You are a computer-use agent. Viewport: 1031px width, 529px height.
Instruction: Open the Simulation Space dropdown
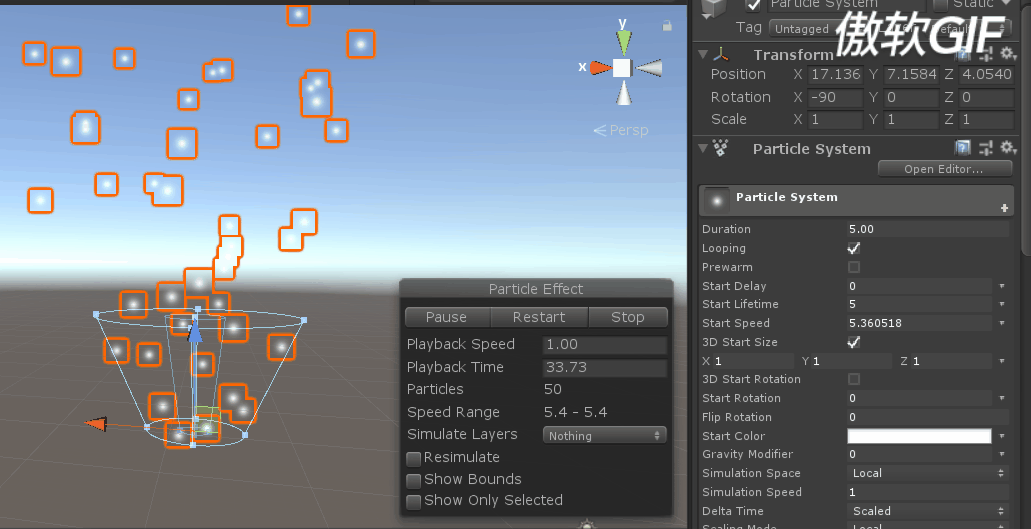click(928, 473)
